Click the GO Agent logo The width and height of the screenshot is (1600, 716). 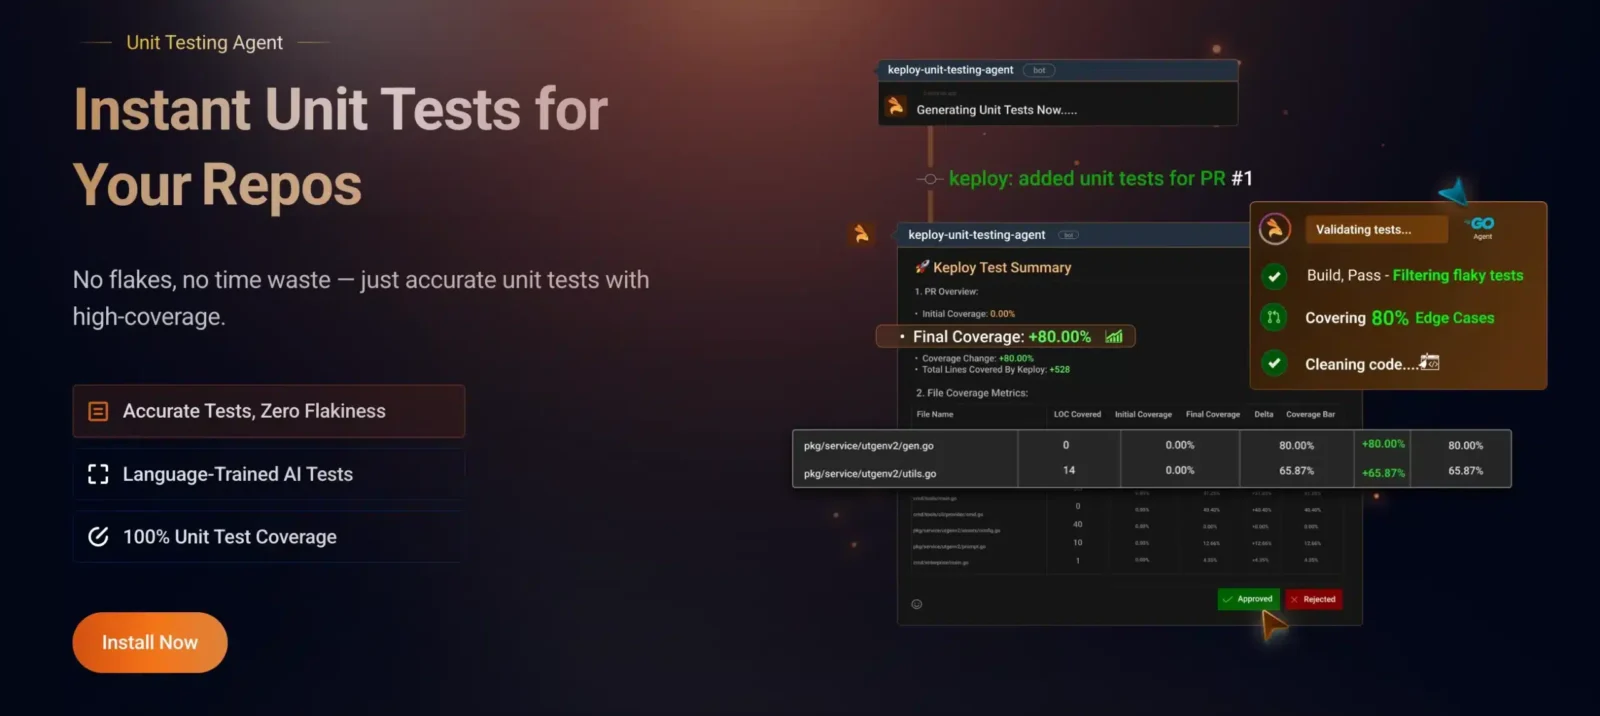[x=1481, y=228]
